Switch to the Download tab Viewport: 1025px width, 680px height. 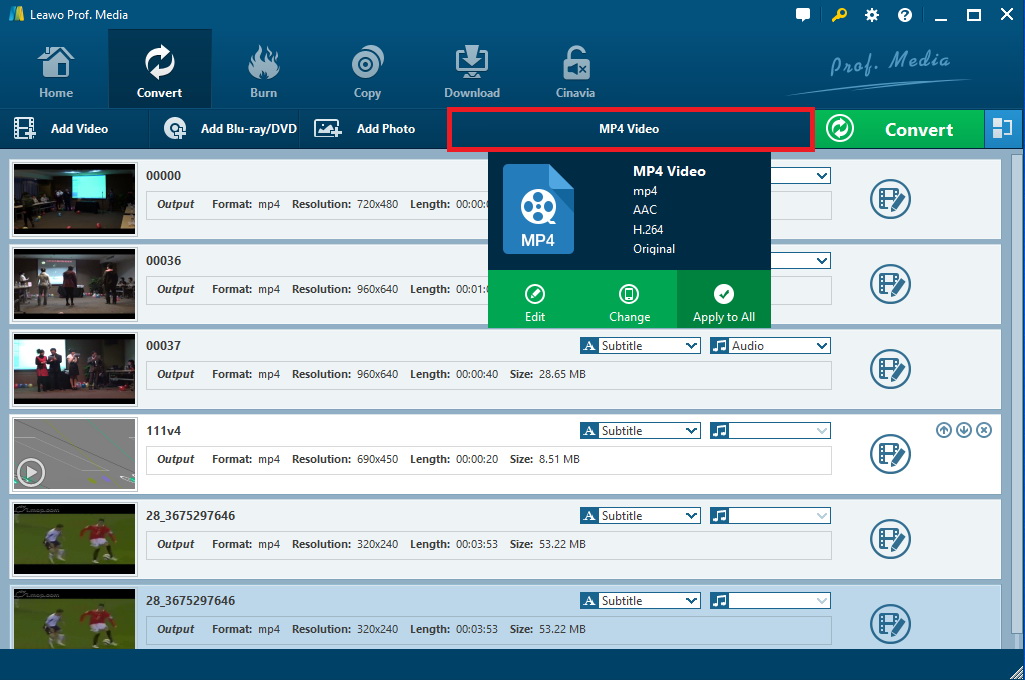click(471, 67)
